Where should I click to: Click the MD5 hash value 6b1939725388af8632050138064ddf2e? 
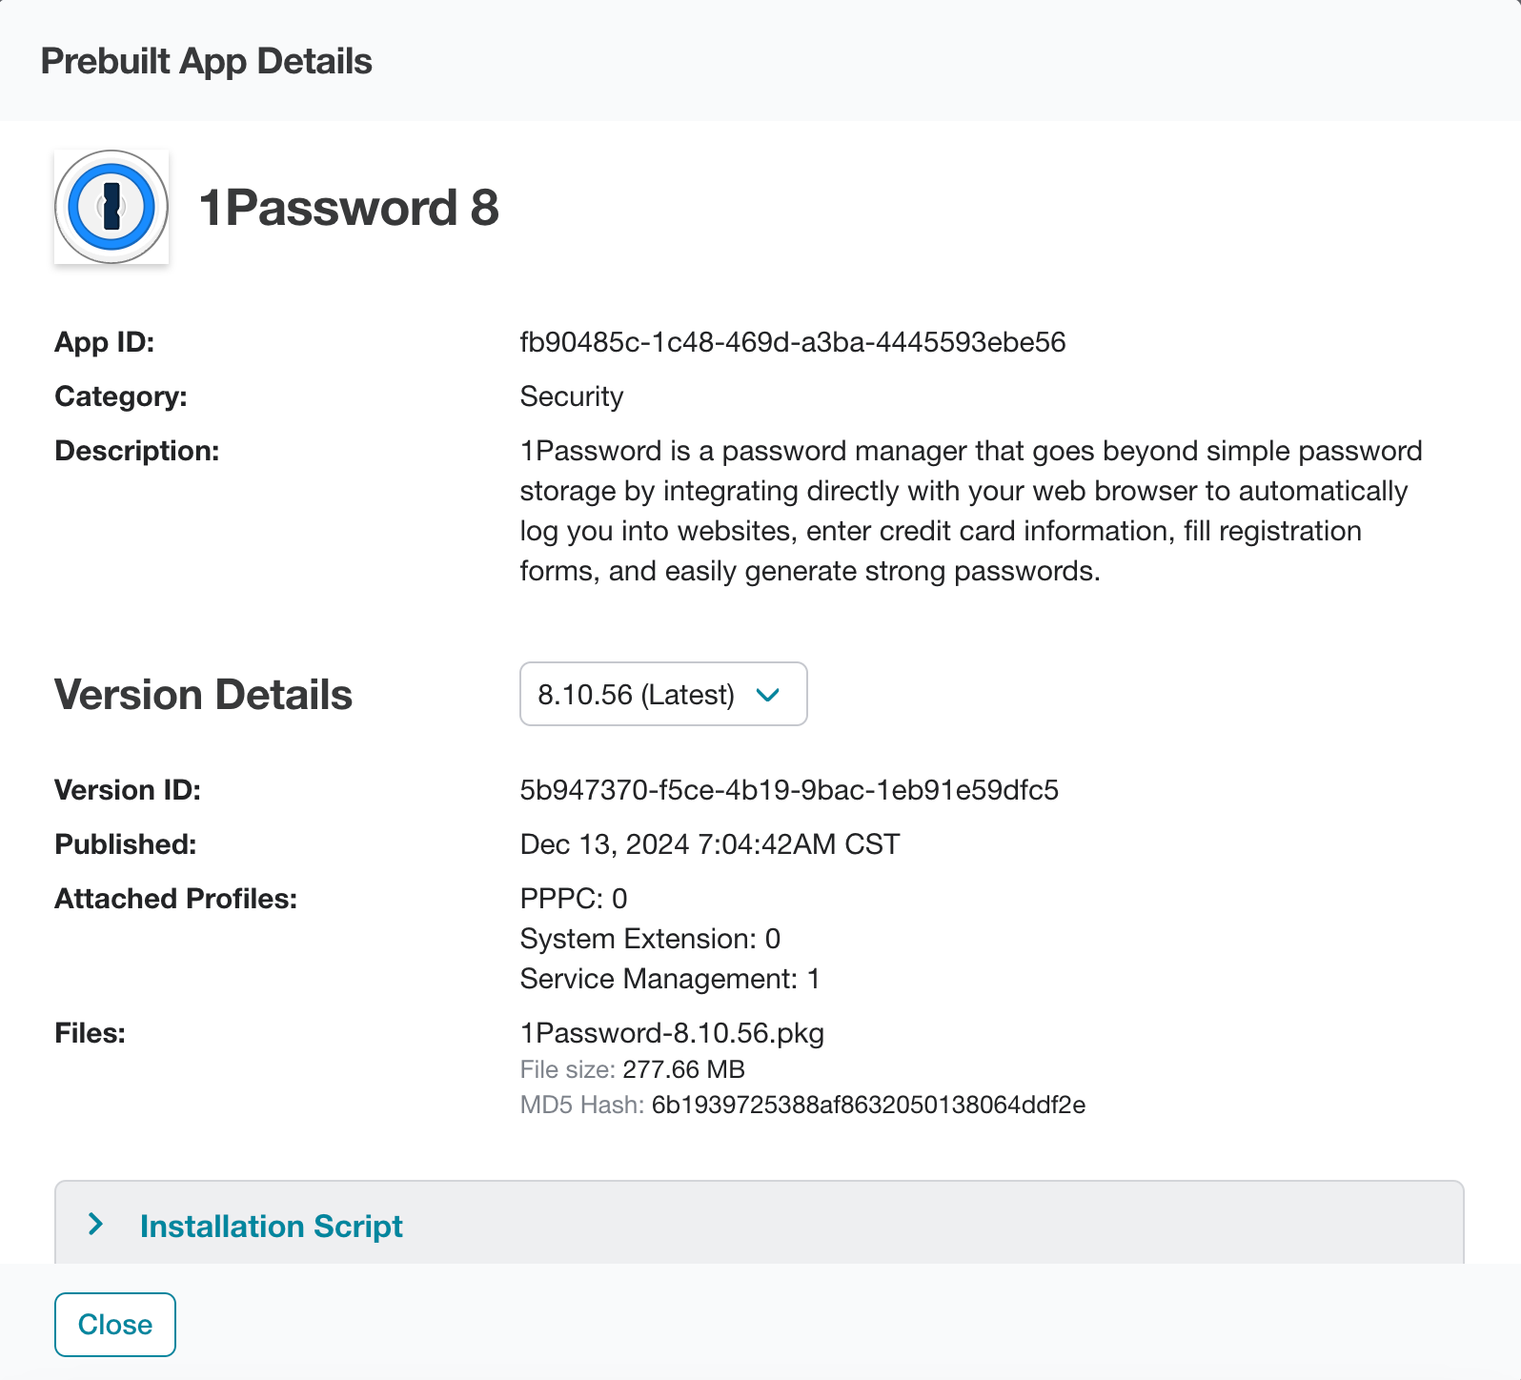point(868,1105)
